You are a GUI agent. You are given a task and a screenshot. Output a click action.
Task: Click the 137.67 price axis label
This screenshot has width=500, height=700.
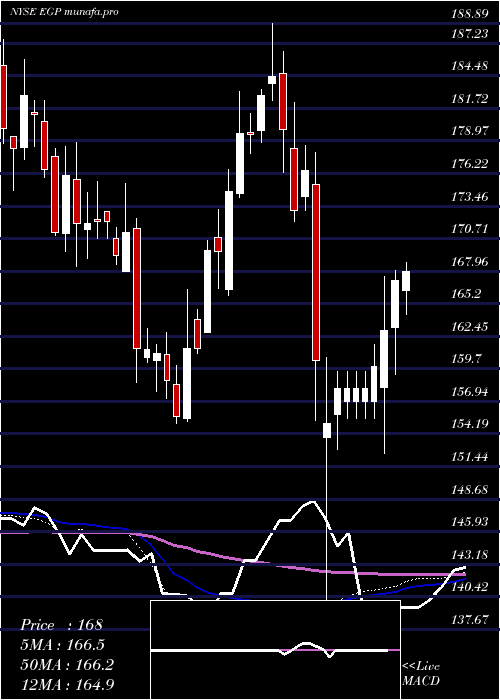click(x=469, y=620)
